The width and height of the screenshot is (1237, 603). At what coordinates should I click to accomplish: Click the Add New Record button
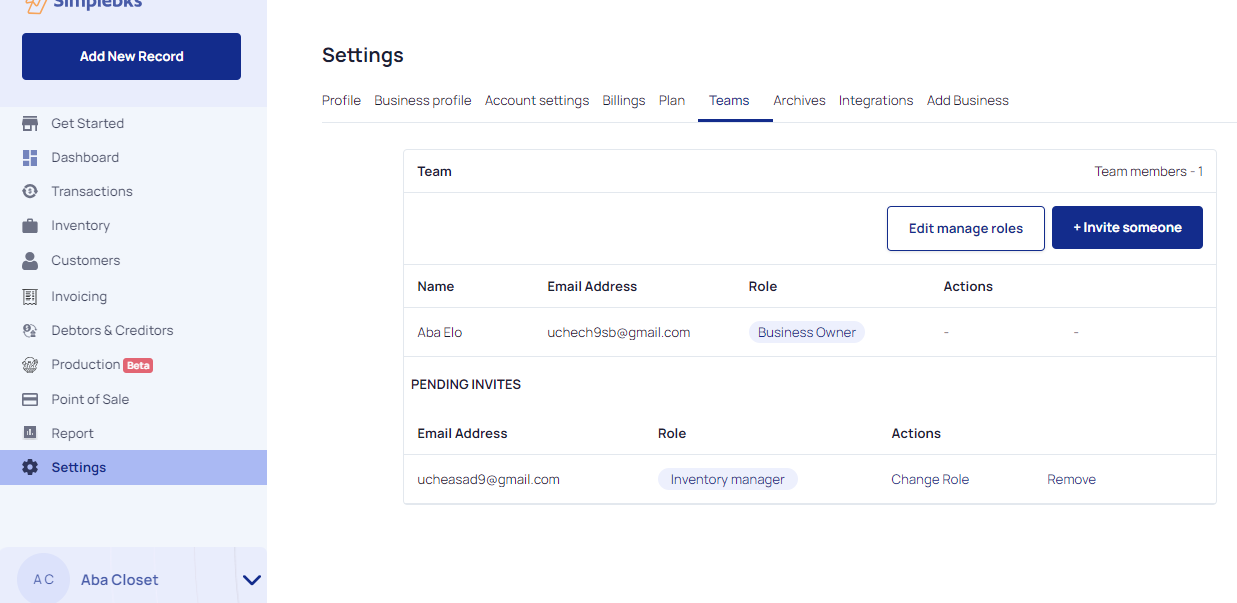tap(131, 57)
